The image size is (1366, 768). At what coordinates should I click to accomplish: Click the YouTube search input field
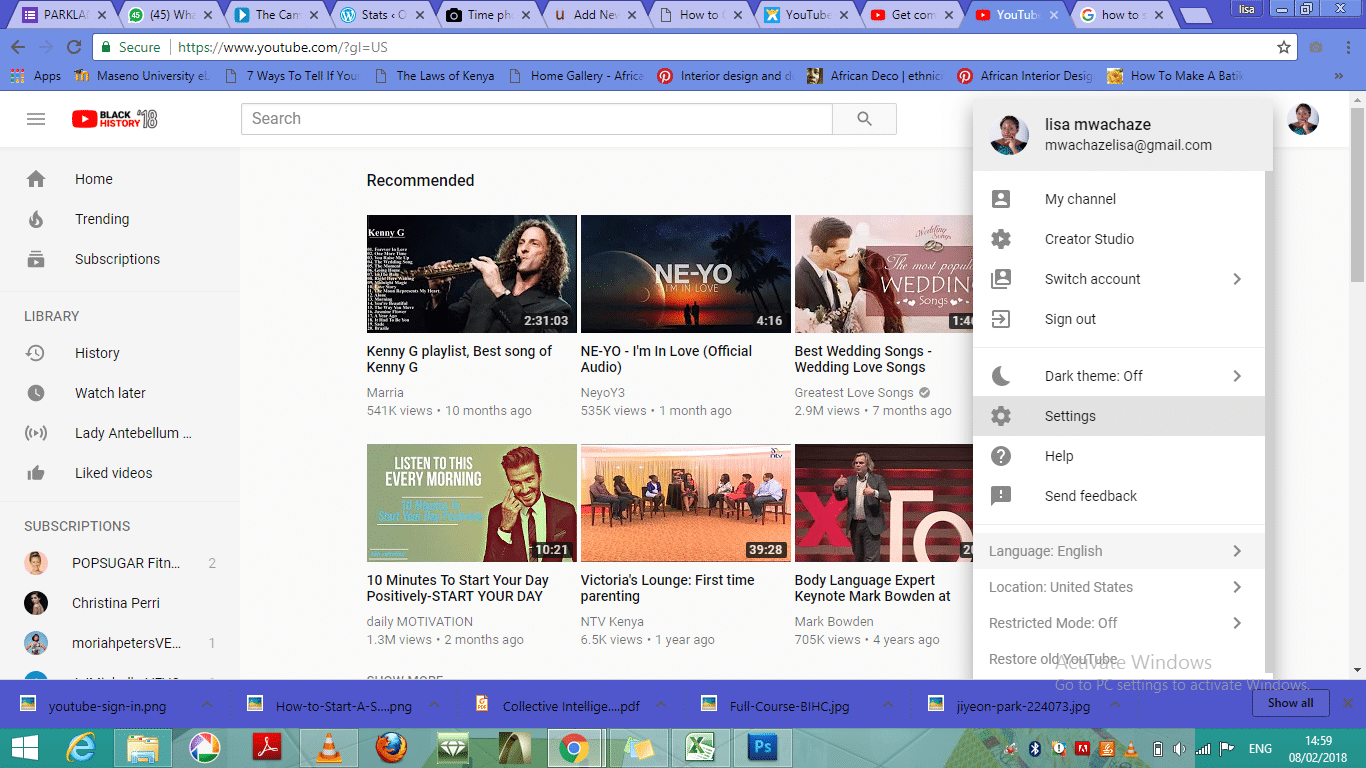click(536, 119)
